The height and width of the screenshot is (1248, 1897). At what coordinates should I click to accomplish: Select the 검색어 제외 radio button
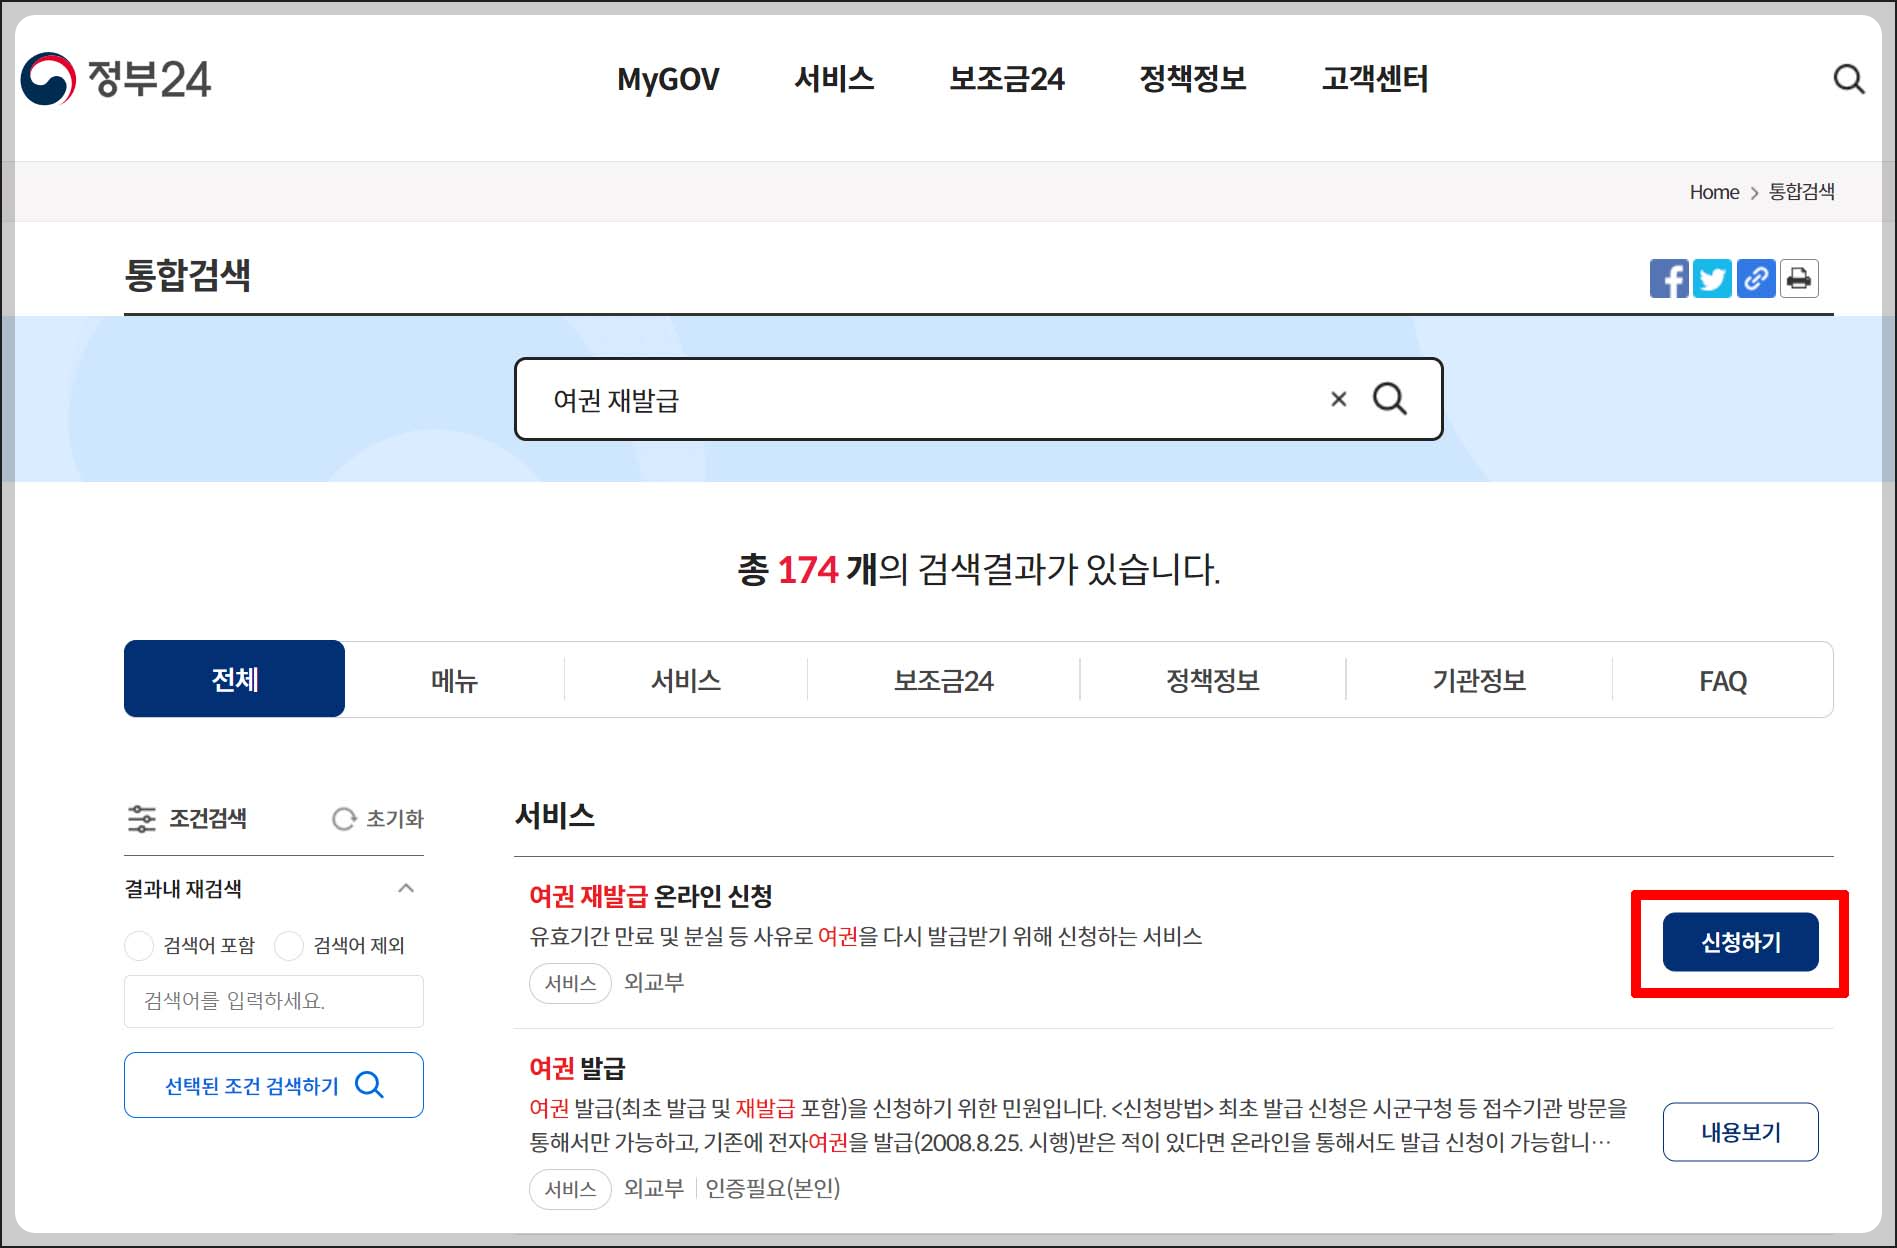[289, 945]
